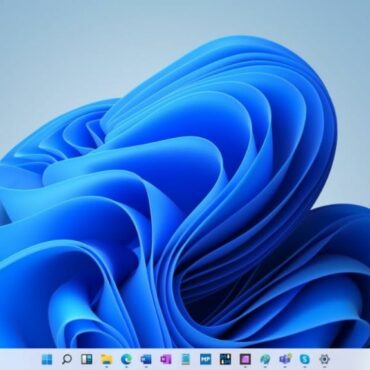370x370 pixels.
Task: Open OneNote from taskbar
Action: (166, 359)
